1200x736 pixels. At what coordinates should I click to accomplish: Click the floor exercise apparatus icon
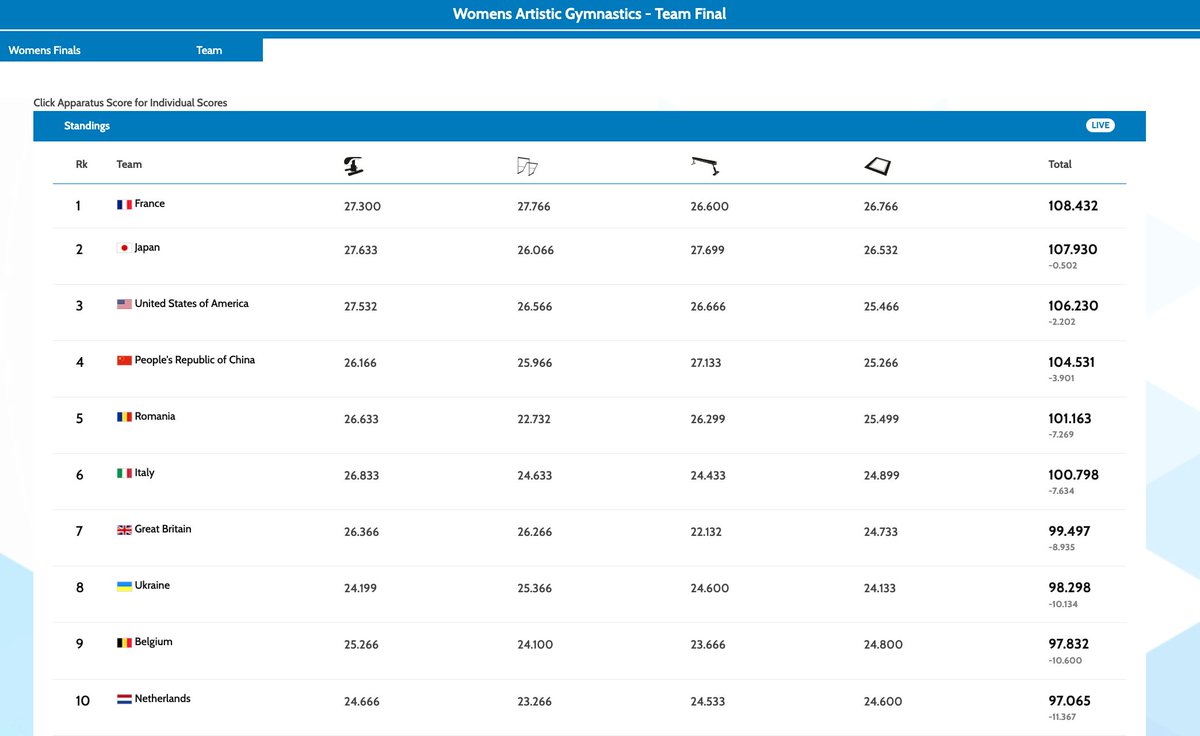point(878,164)
